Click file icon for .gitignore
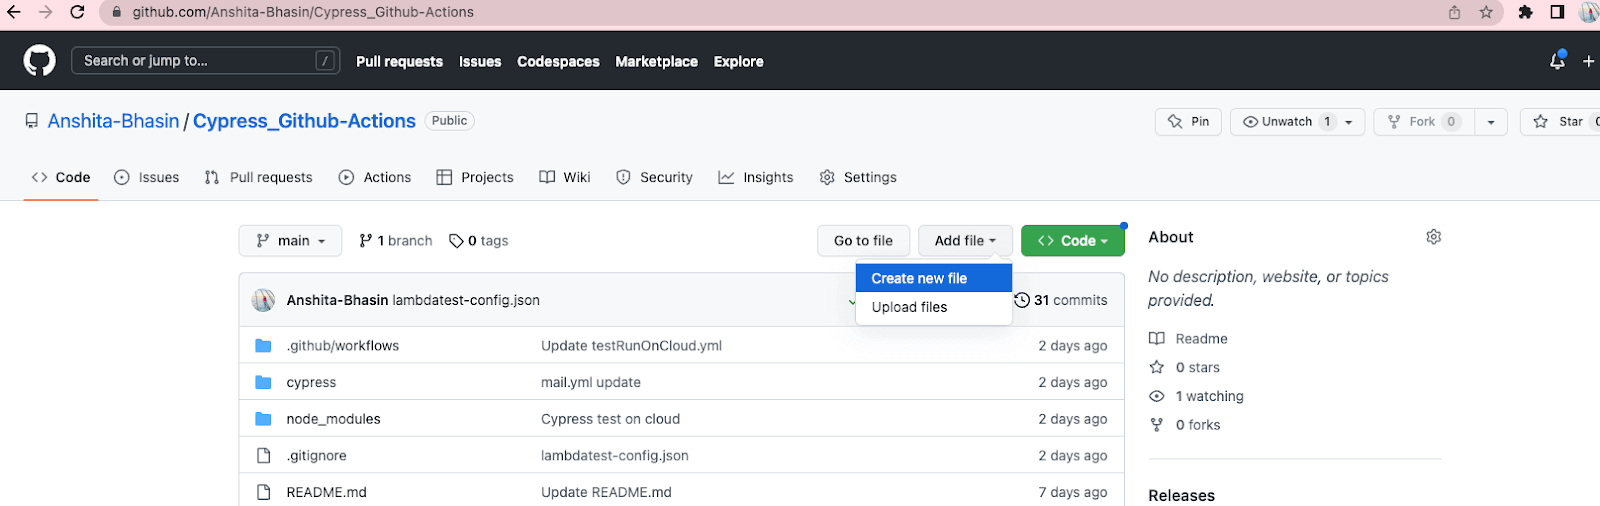The height and width of the screenshot is (506, 1600). click(264, 456)
